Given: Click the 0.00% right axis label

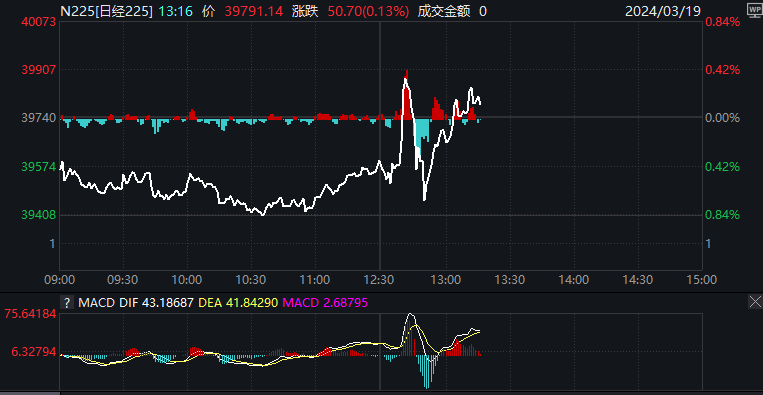Looking at the screenshot, I should [x=723, y=118].
